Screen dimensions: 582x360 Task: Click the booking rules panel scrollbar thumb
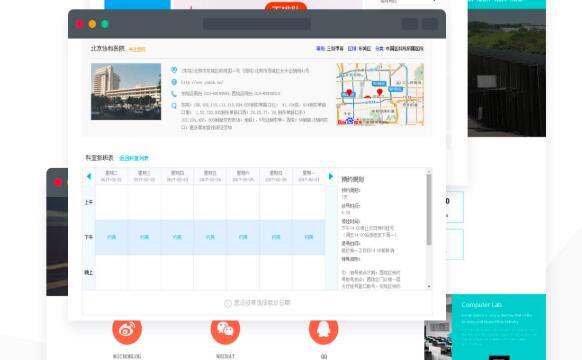click(429, 210)
